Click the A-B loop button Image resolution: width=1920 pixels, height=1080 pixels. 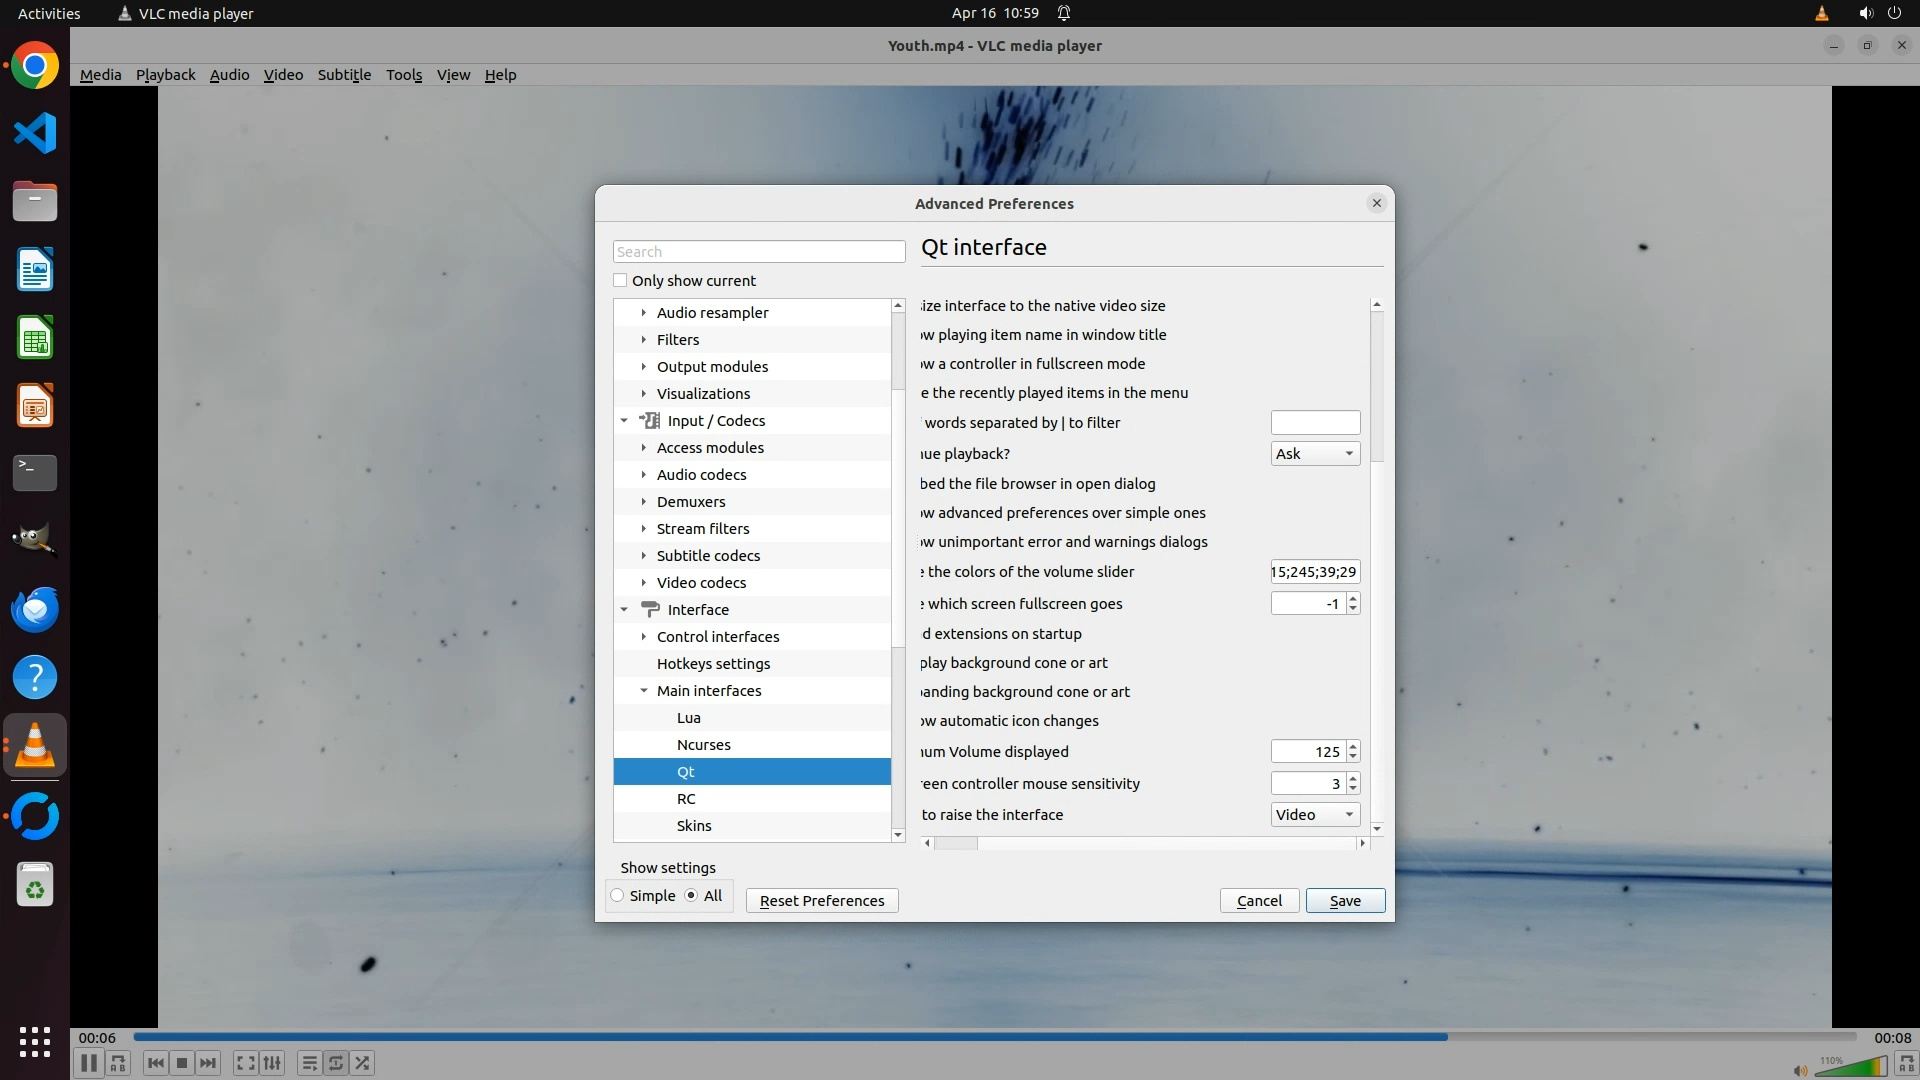click(x=118, y=1063)
